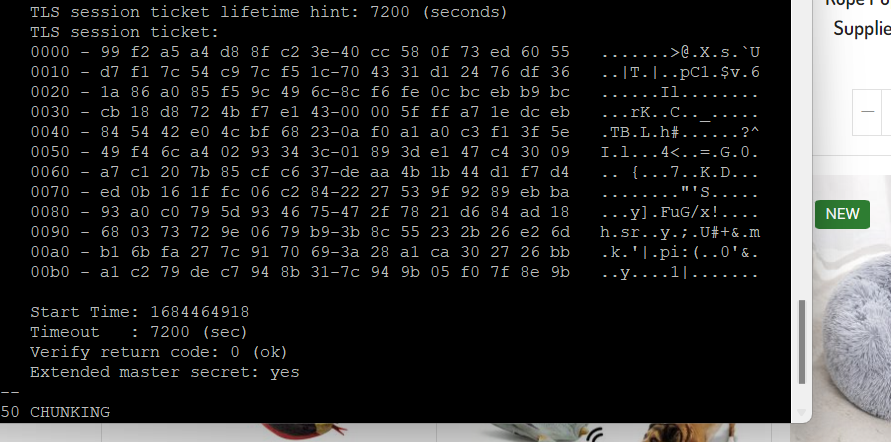This screenshot has width=891, height=442.
Task: Click the 'Start Time: 1684464918' line
Action: coord(139,312)
